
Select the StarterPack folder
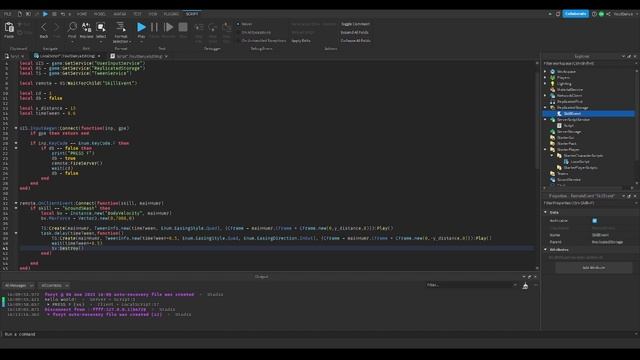(567, 144)
